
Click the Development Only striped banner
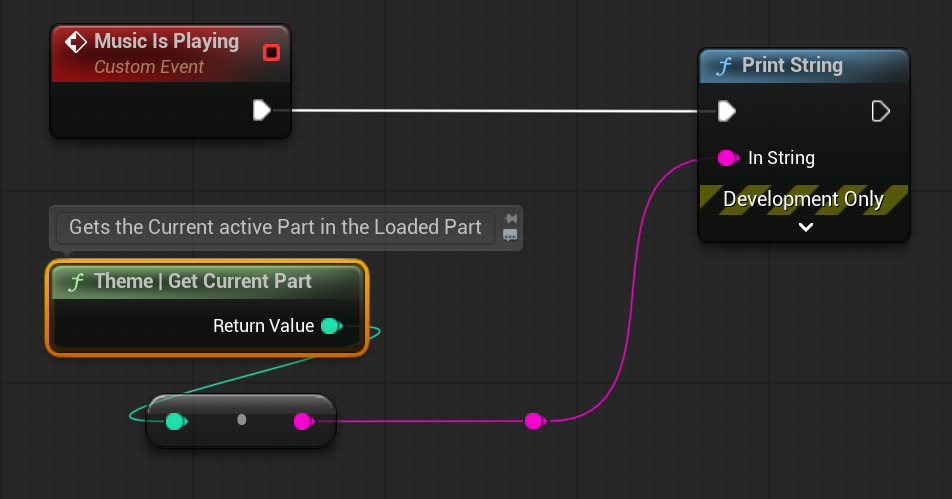(803, 199)
